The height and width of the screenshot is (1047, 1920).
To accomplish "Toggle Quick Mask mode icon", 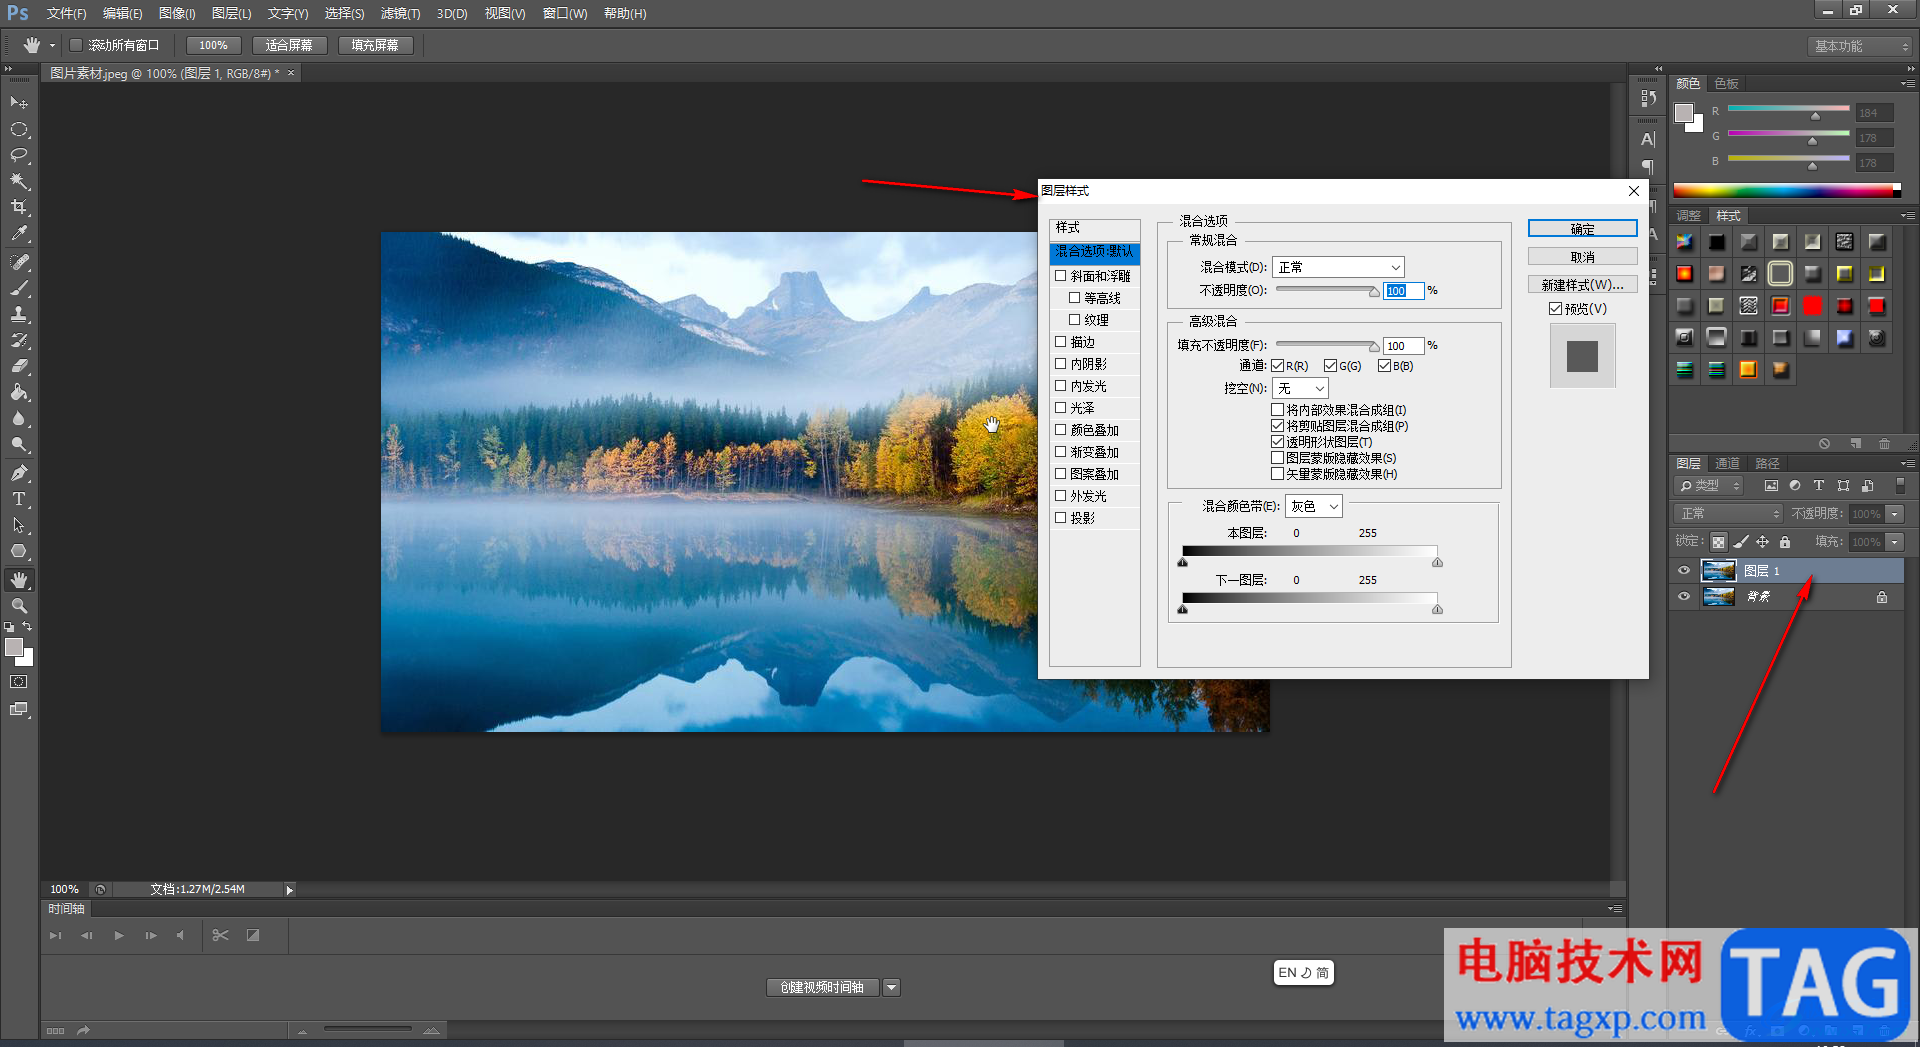I will click(x=19, y=682).
